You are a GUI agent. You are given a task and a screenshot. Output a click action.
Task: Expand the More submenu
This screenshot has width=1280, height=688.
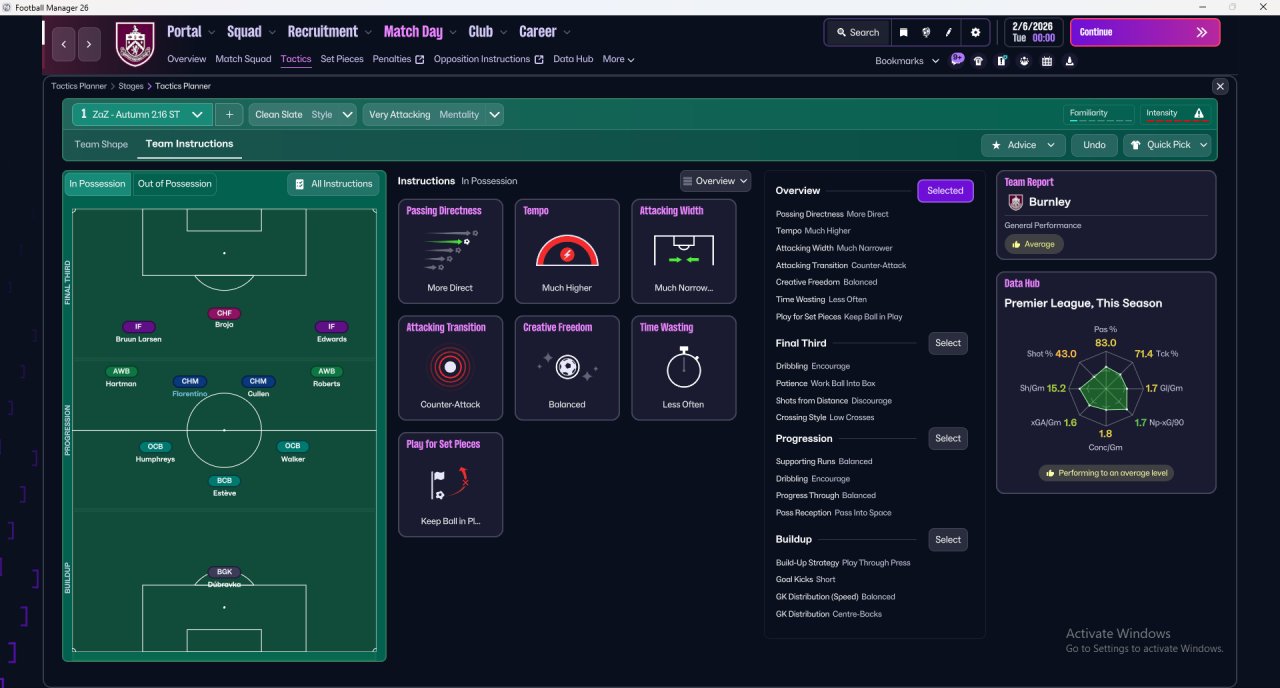[x=618, y=59]
